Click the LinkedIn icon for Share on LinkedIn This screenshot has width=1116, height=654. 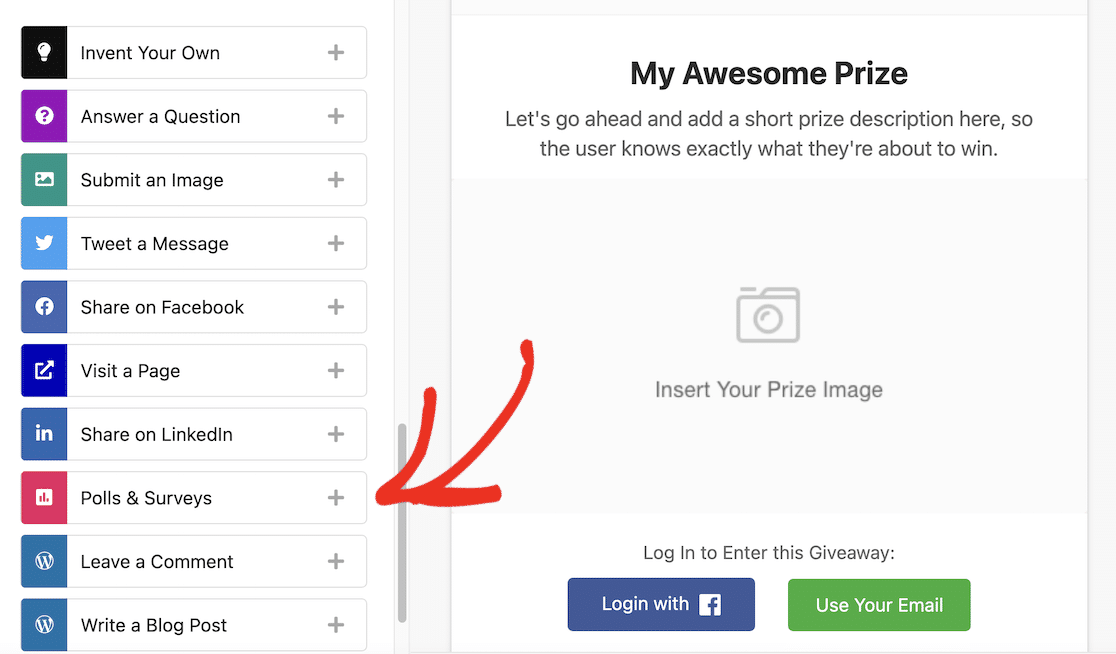44,434
